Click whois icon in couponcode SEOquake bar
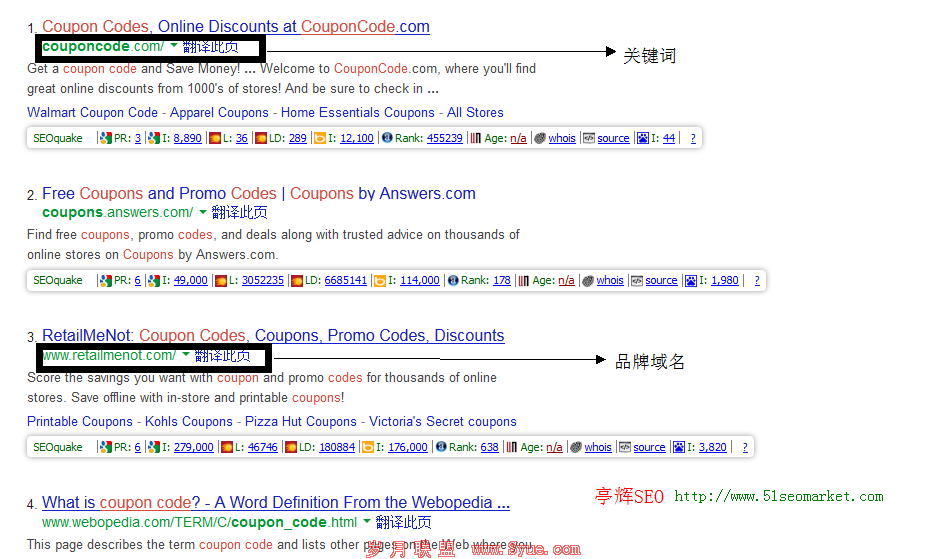Image resolution: width=944 pixels, height=559 pixels. [x=540, y=138]
